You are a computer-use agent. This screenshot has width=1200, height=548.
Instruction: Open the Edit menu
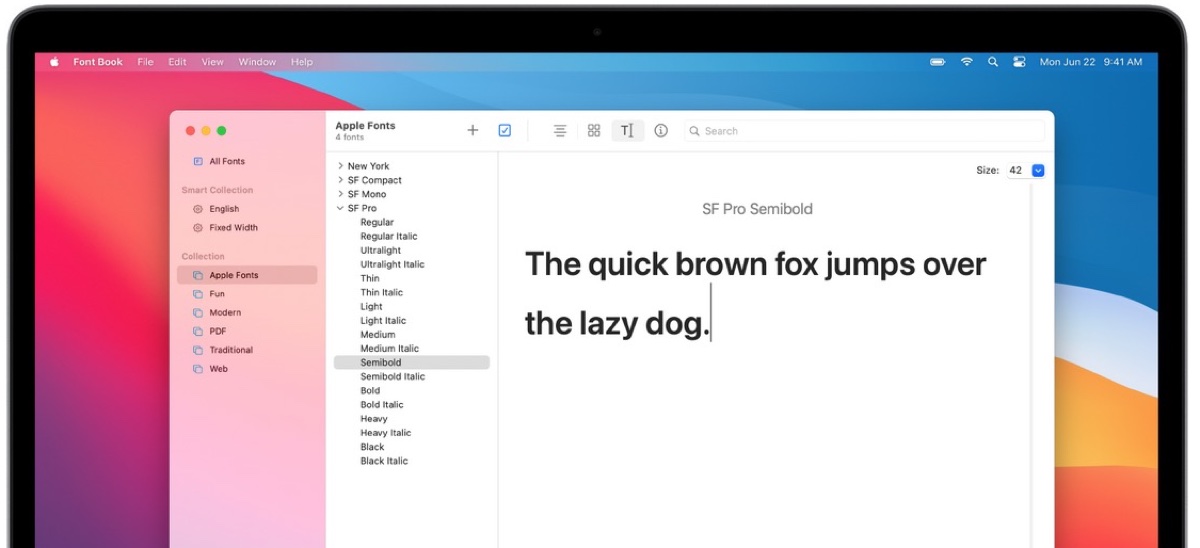(177, 62)
